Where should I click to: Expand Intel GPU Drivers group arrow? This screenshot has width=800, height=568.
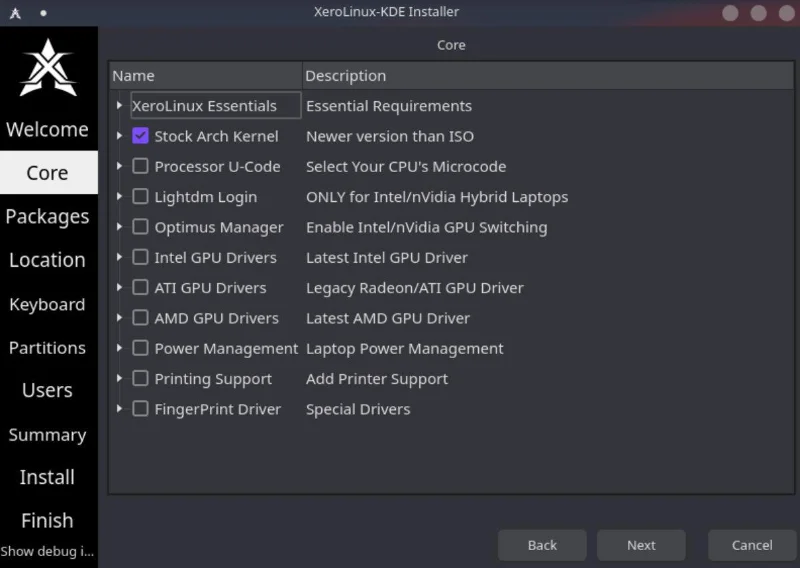(119, 257)
